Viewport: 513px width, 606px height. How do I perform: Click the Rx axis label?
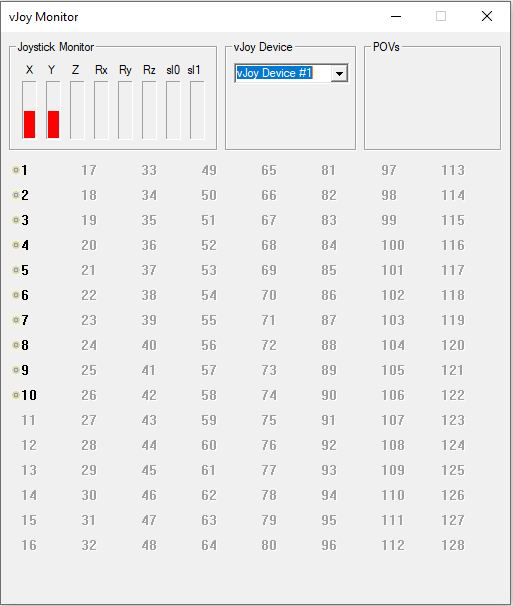pyautogui.click(x=101, y=70)
